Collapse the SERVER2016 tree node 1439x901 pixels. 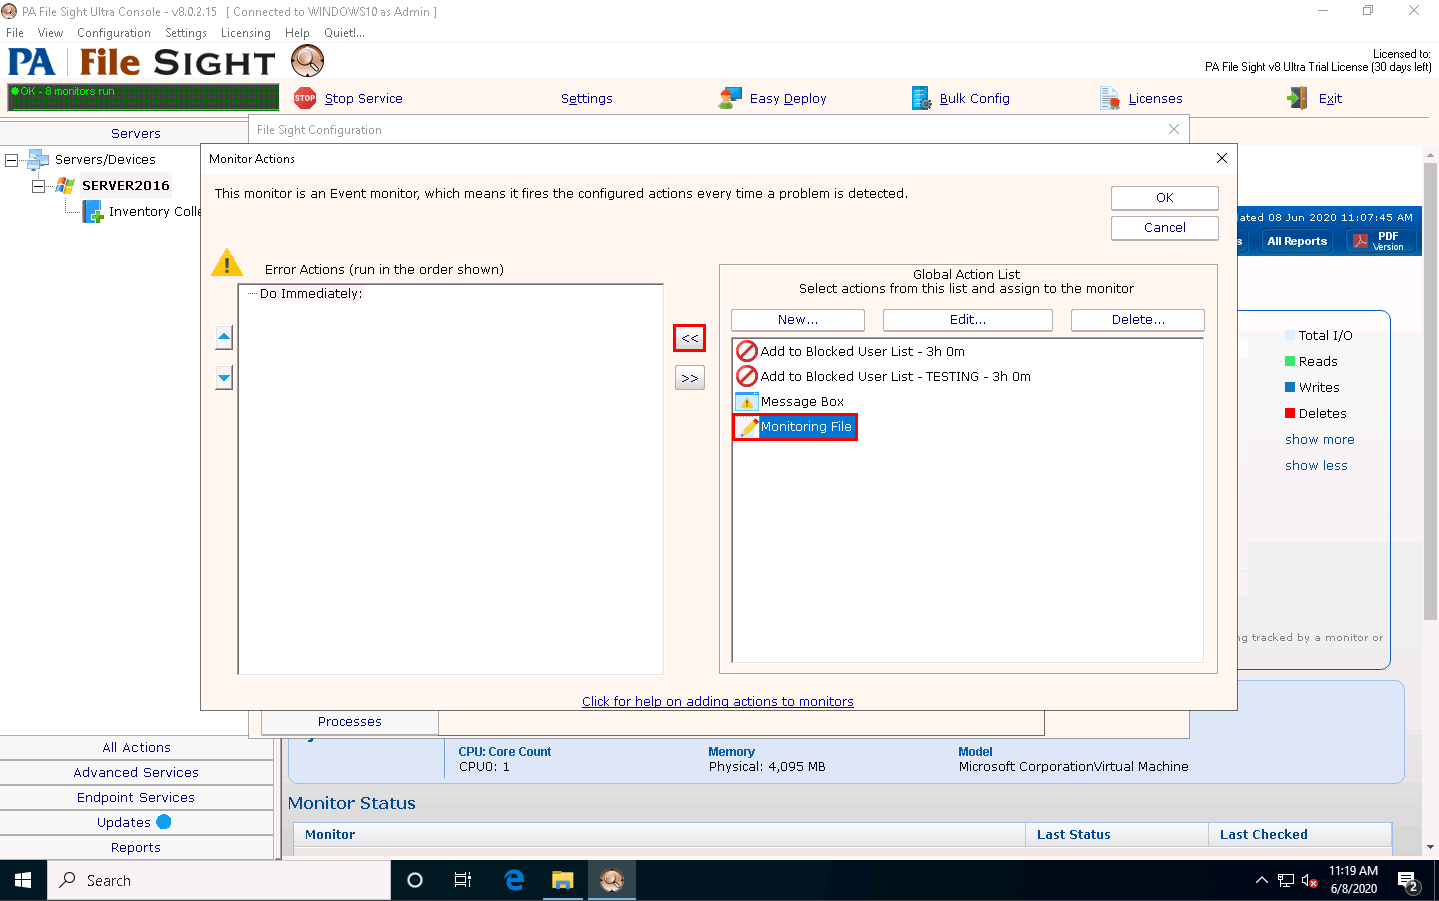tap(38, 186)
